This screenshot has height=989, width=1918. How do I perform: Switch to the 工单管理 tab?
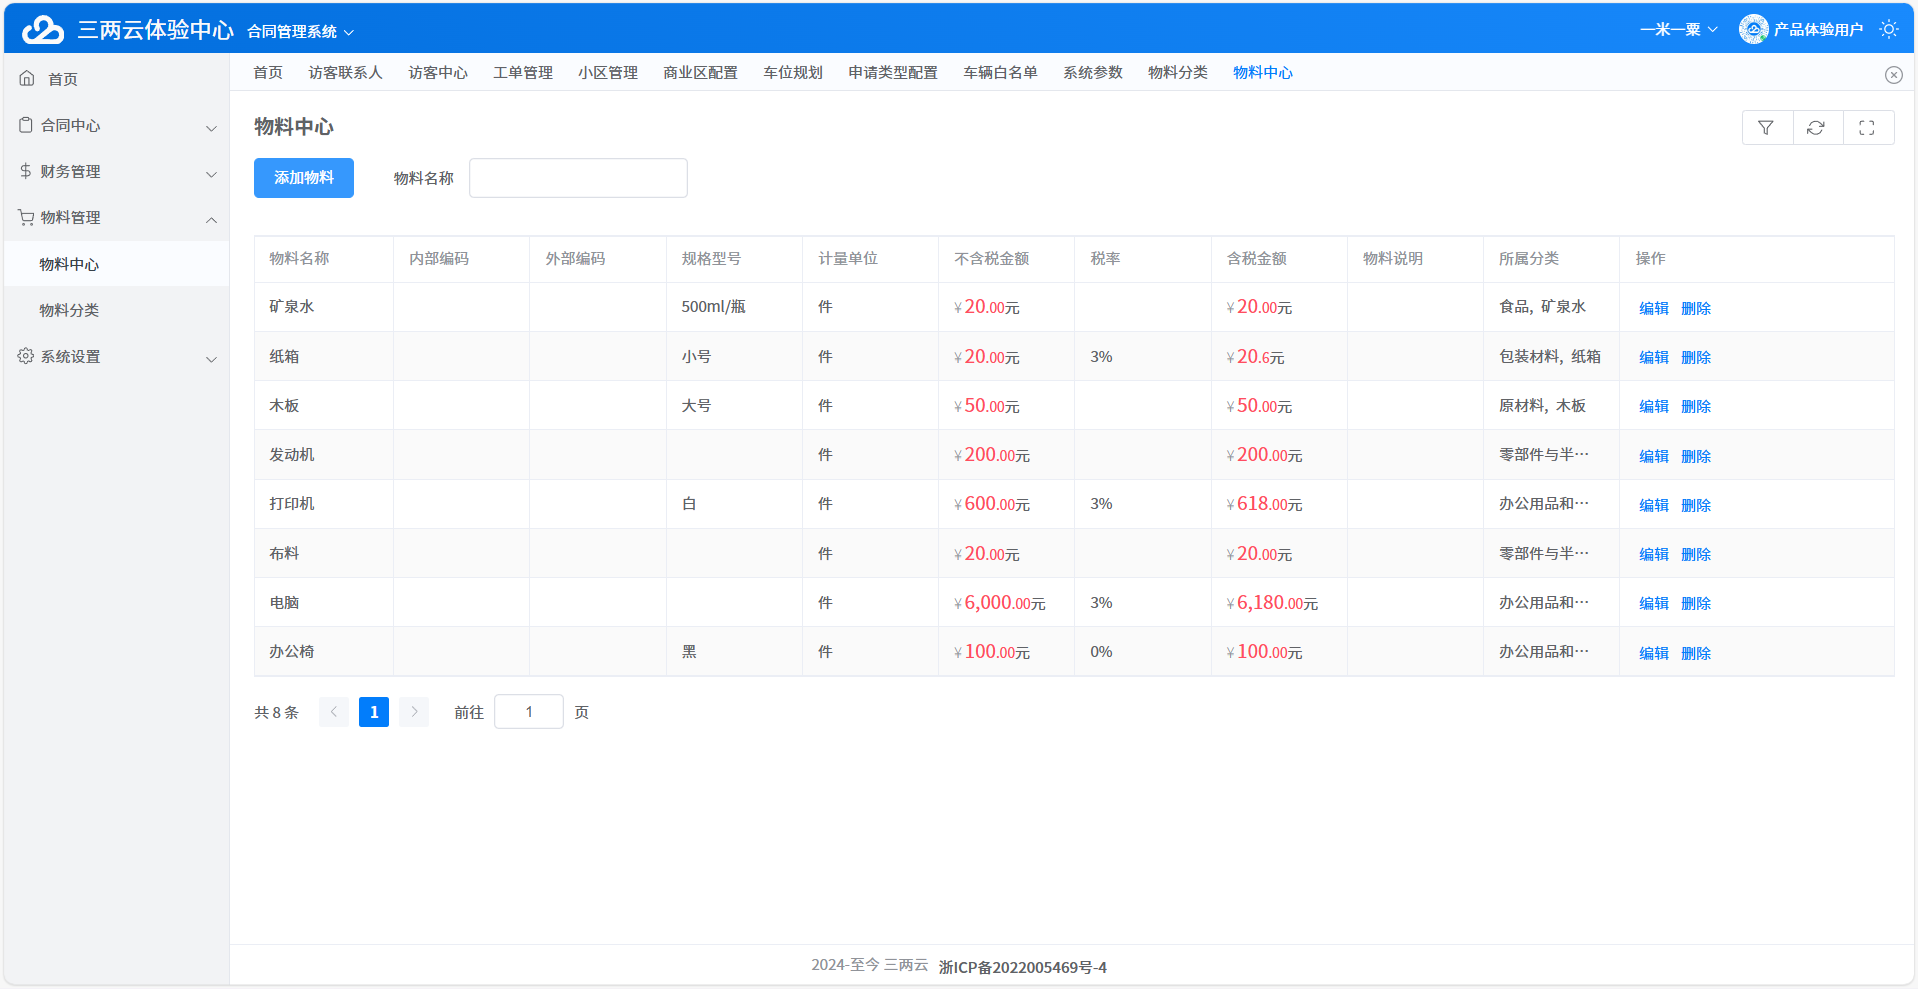pos(523,72)
